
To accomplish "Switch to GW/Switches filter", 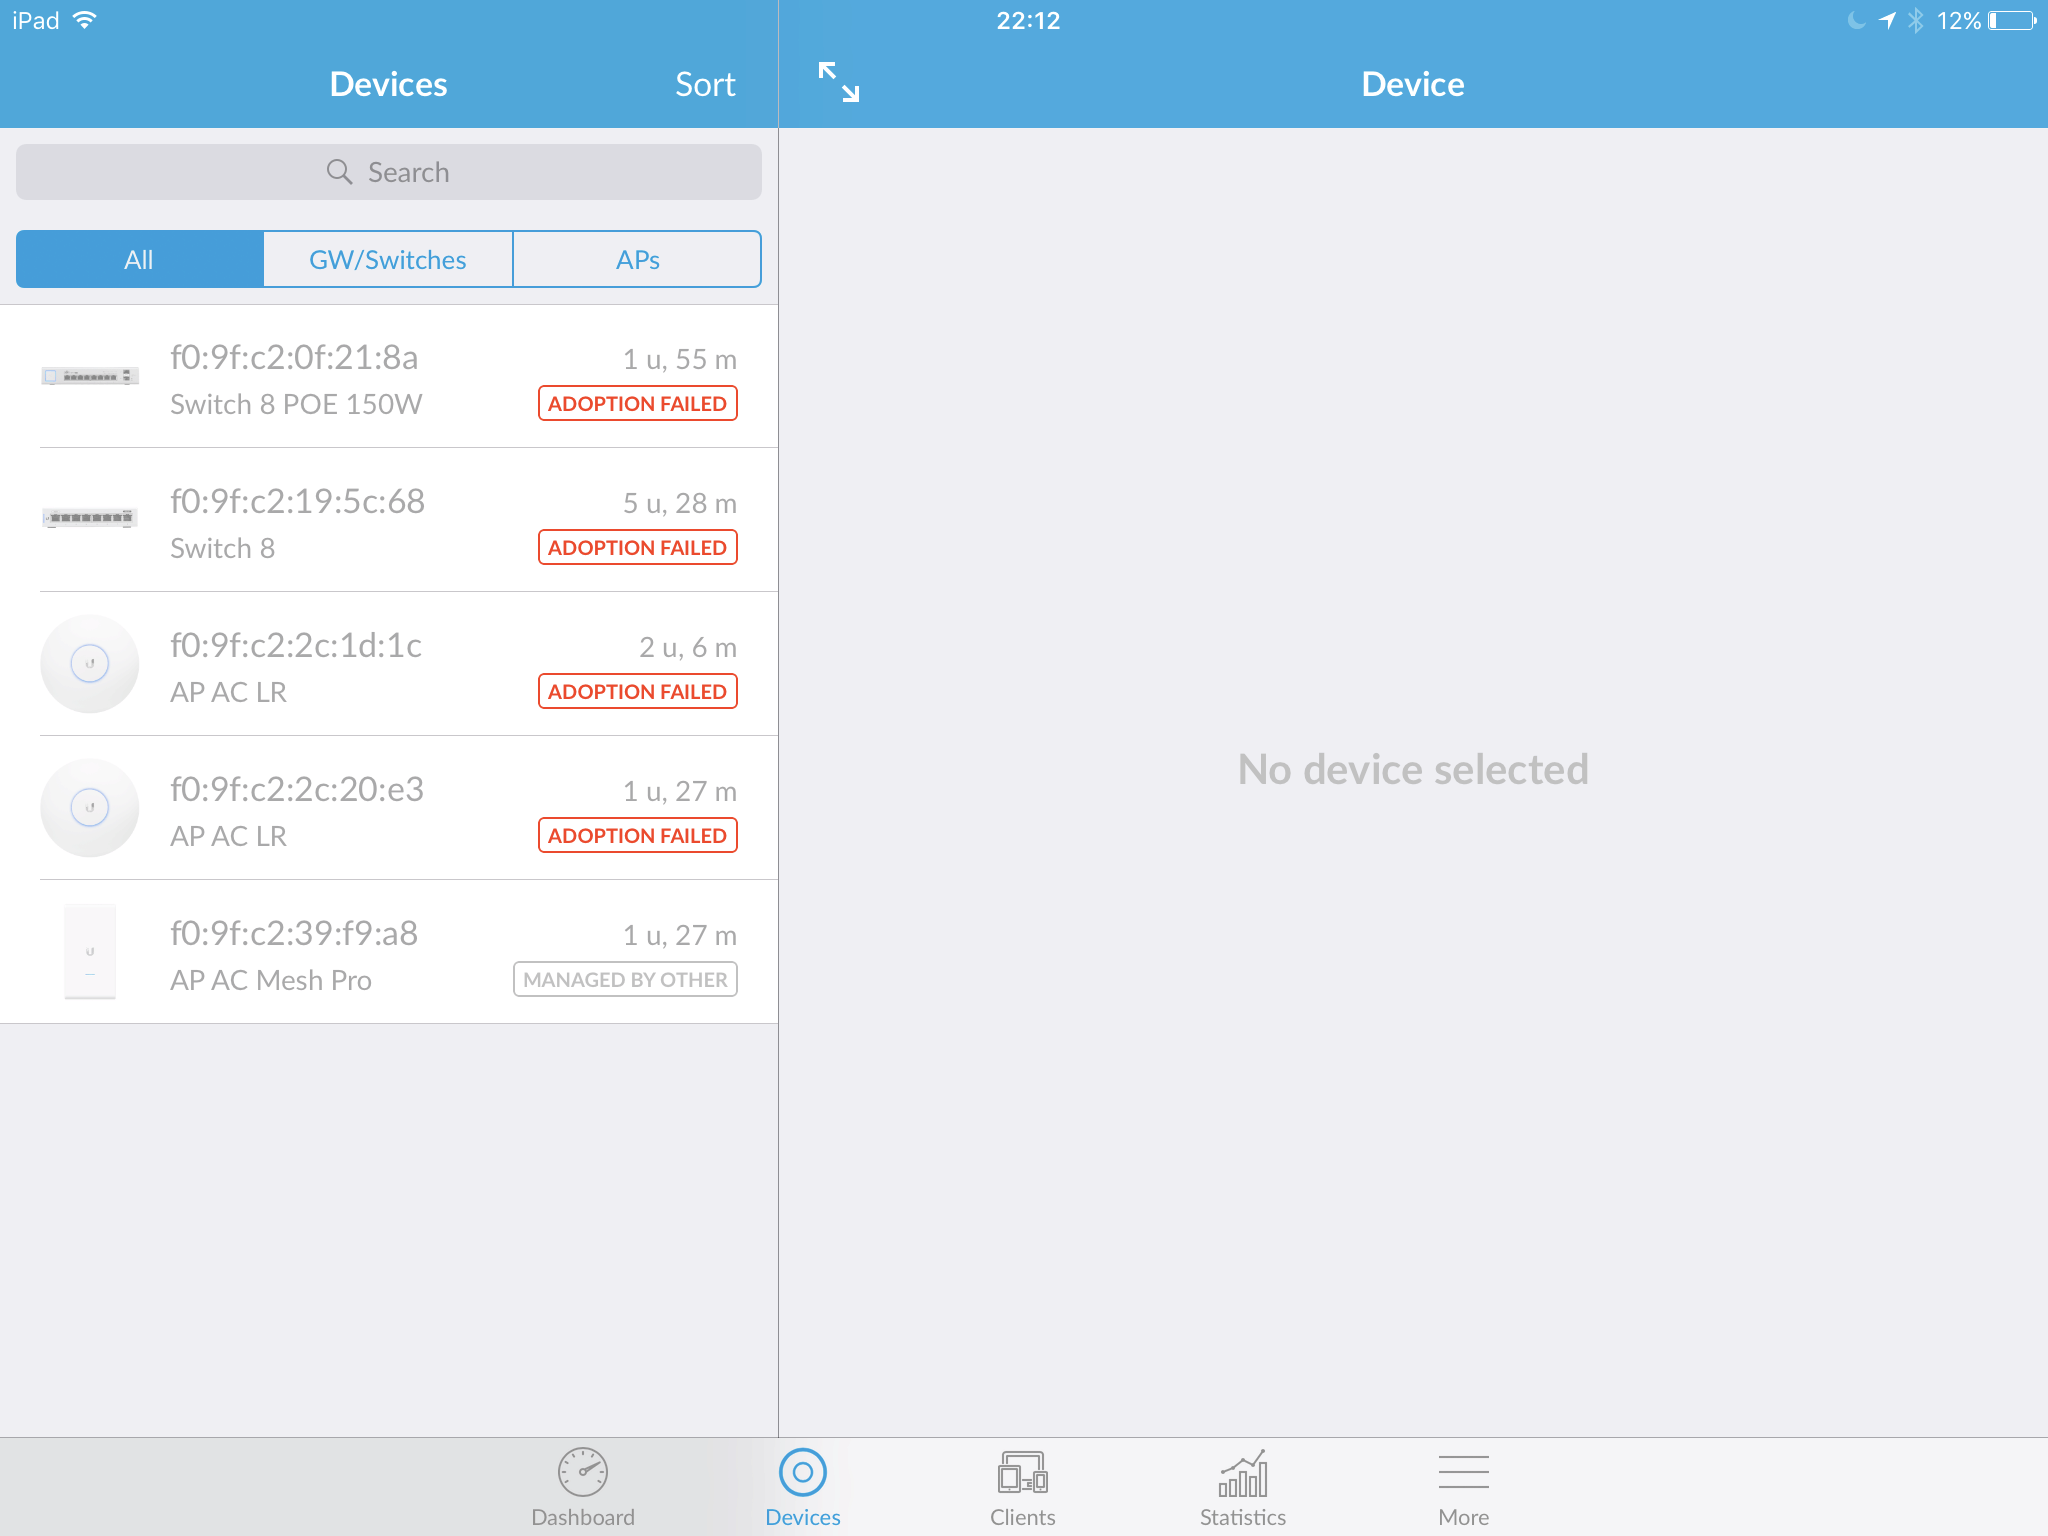I will 388,260.
